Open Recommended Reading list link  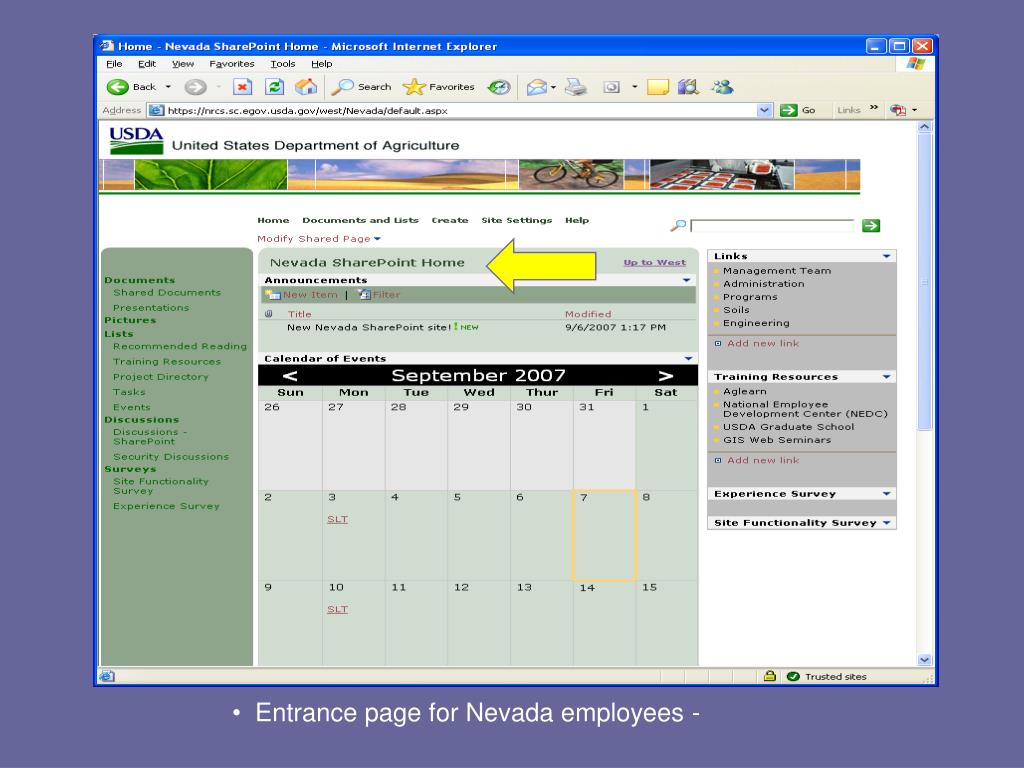[180, 346]
